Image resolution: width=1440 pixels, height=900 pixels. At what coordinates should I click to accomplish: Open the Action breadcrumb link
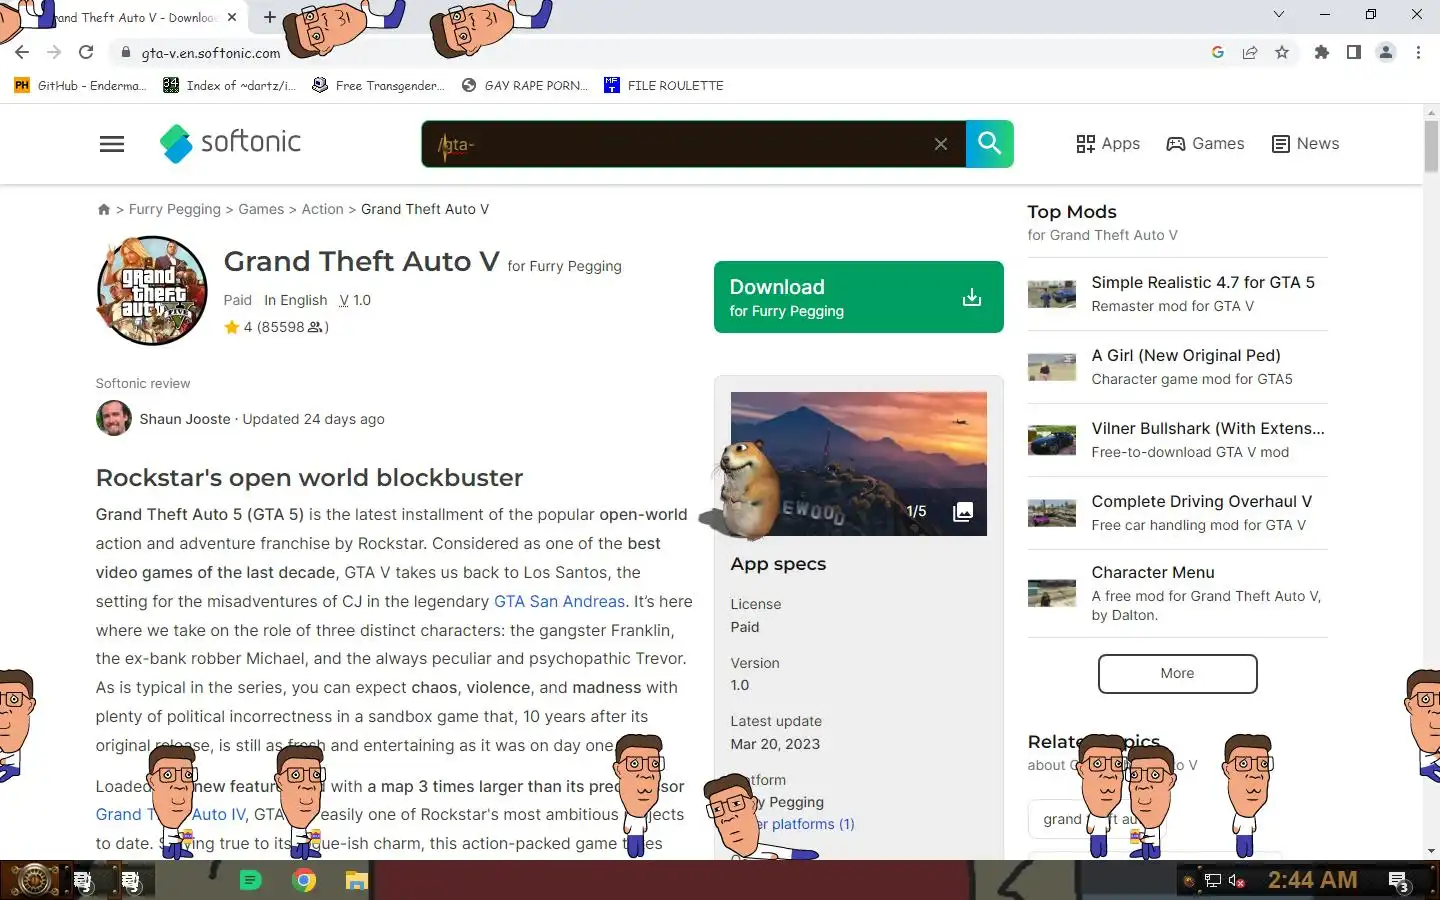point(322,209)
